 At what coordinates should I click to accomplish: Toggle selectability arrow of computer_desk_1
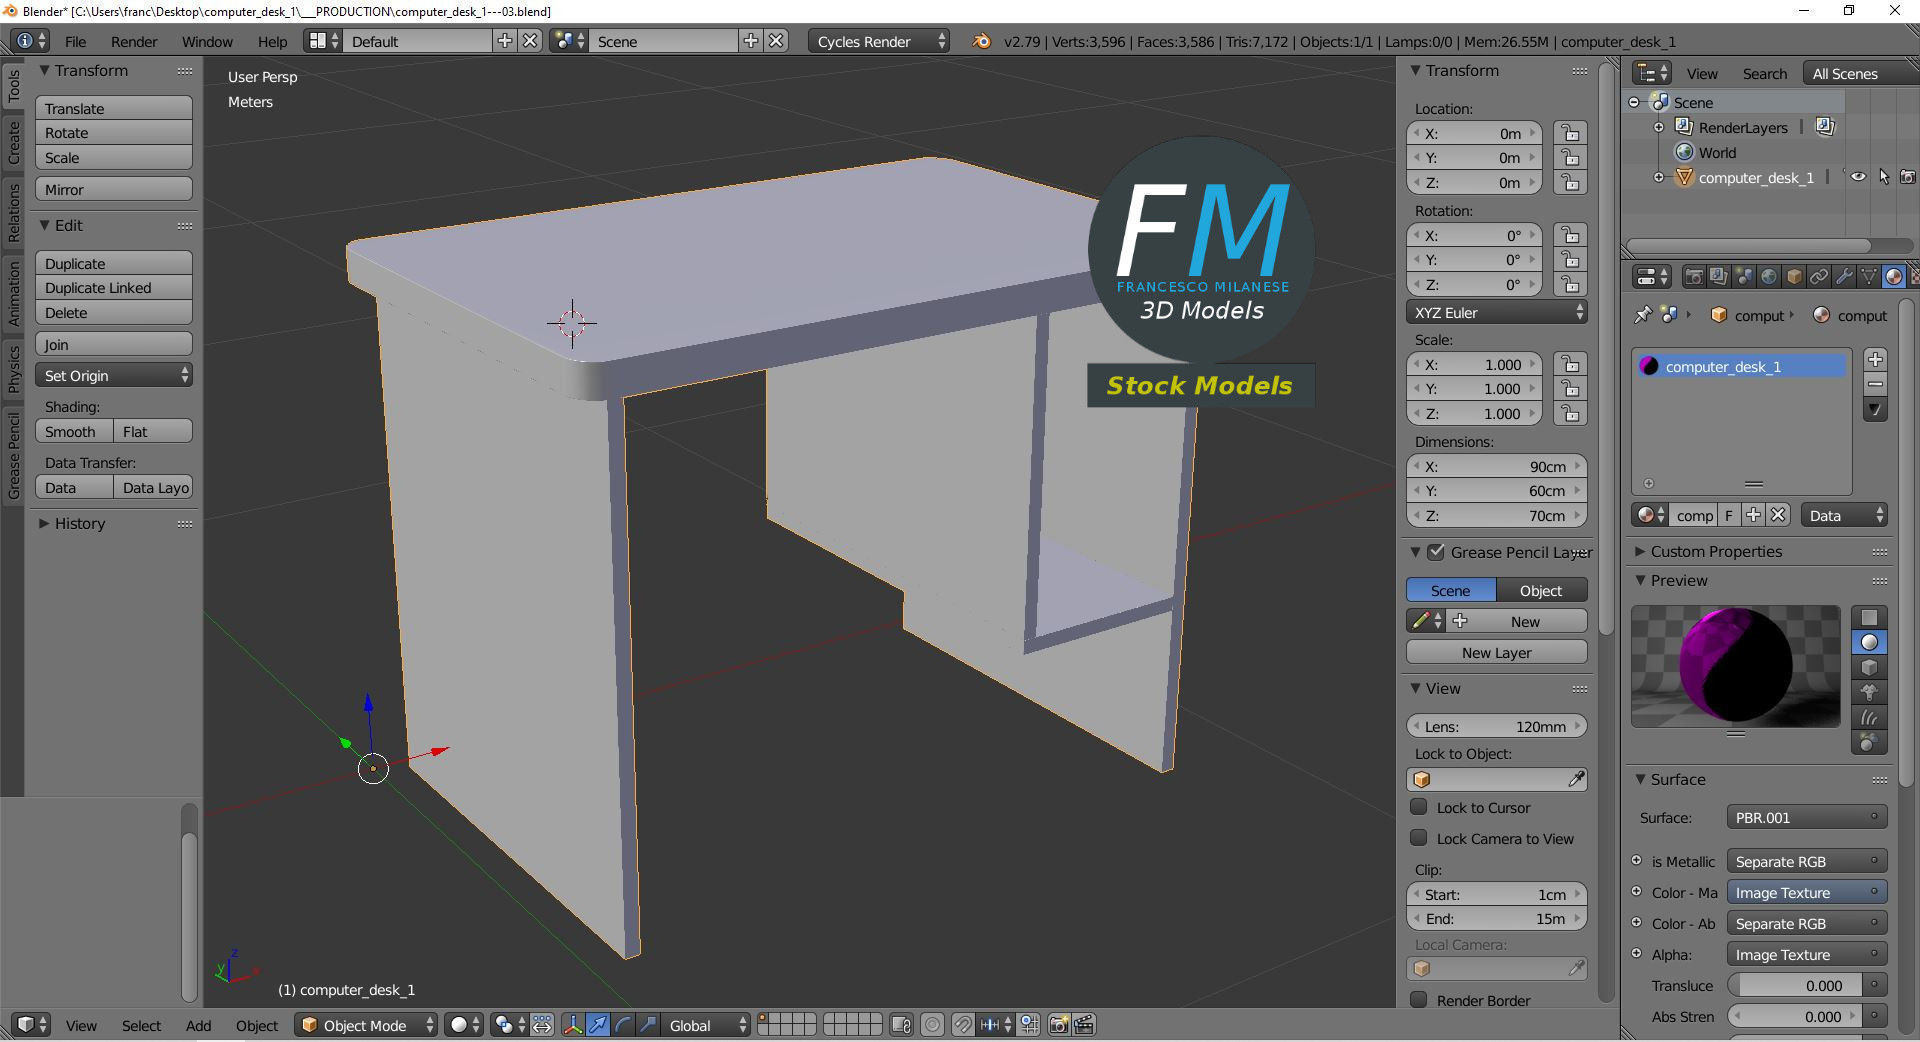click(x=1884, y=177)
